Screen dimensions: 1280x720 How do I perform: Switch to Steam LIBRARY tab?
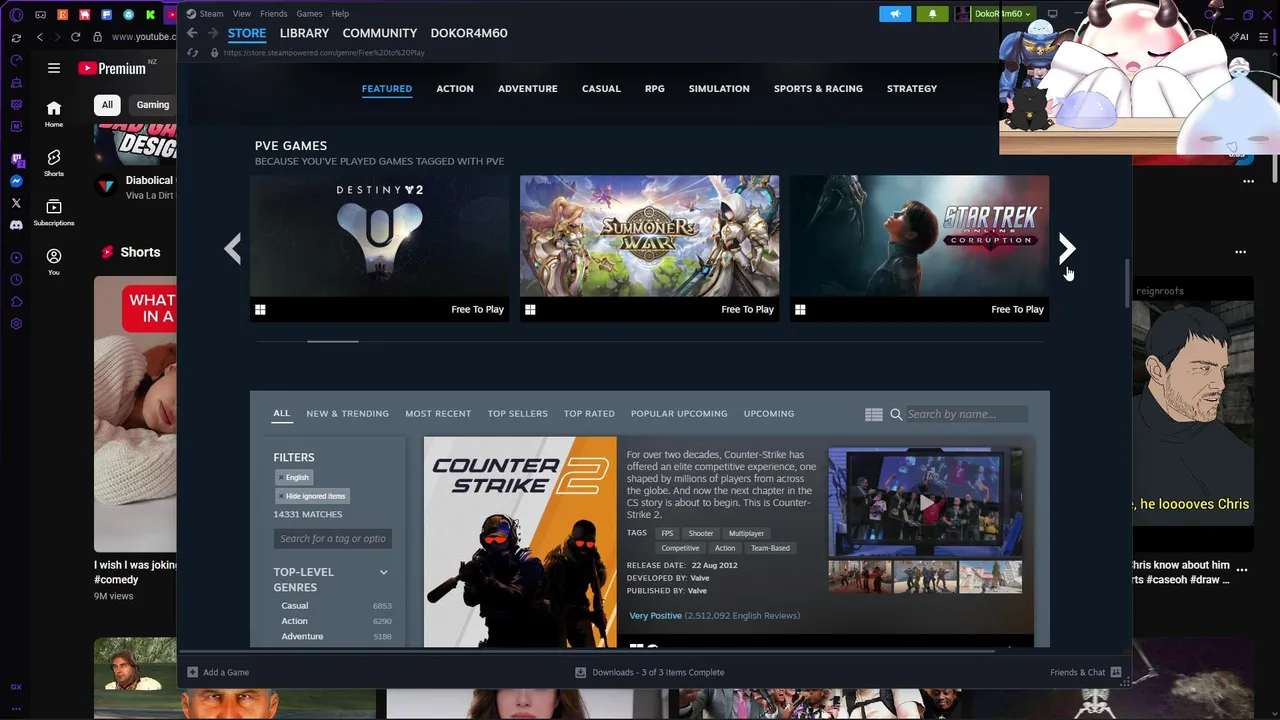click(304, 33)
